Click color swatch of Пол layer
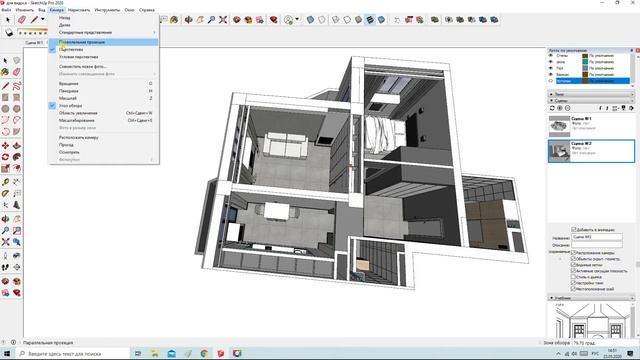This screenshot has height=360, width=640. pyautogui.click(x=585, y=68)
